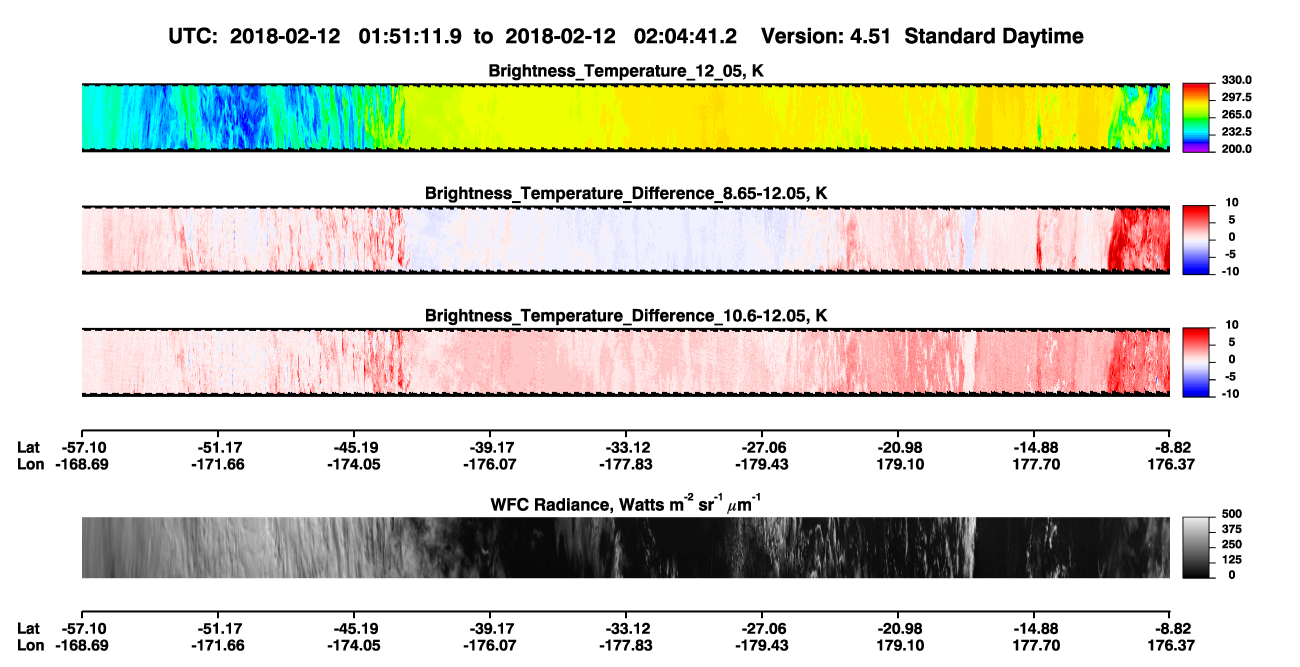Click latitude -39.17 beneath the WFC Radiance panel
The image size is (1300, 667).
pos(489,628)
